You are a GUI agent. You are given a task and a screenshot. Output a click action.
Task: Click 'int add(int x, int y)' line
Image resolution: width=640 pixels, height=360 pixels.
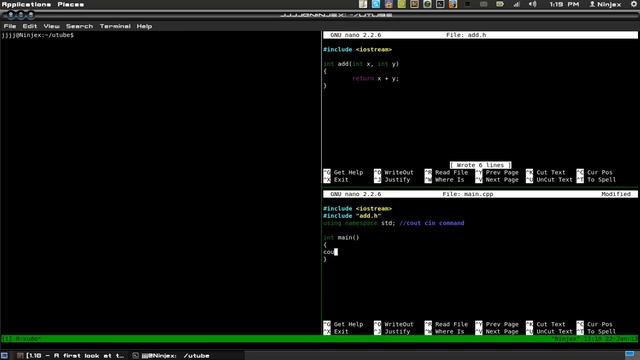coord(361,64)
